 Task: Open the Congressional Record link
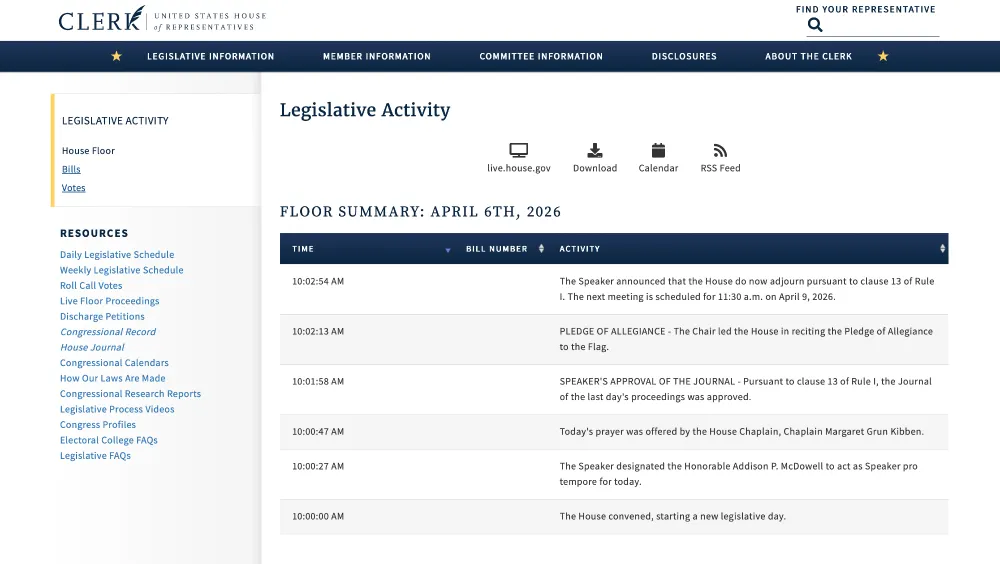[108, 332]
